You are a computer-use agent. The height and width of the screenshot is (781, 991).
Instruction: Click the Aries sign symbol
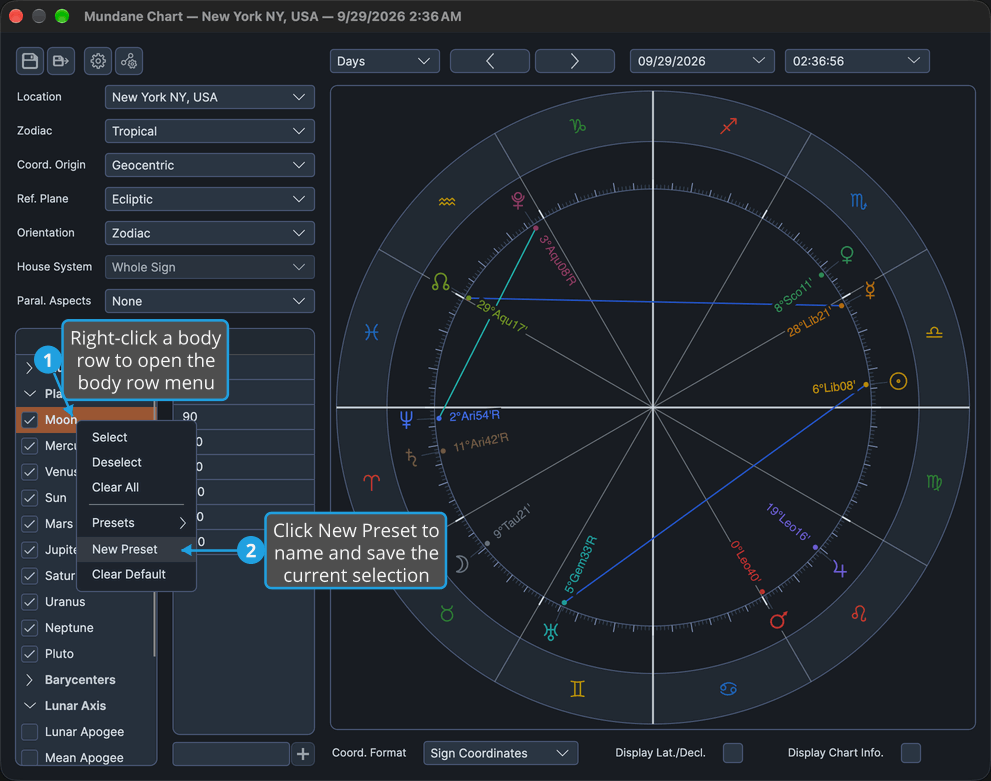click(372, 483)
